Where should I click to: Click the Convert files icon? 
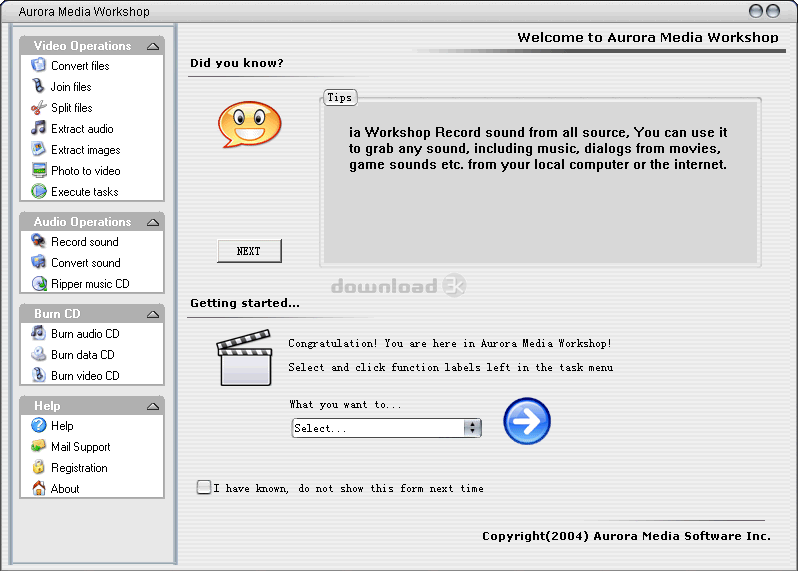39,65
